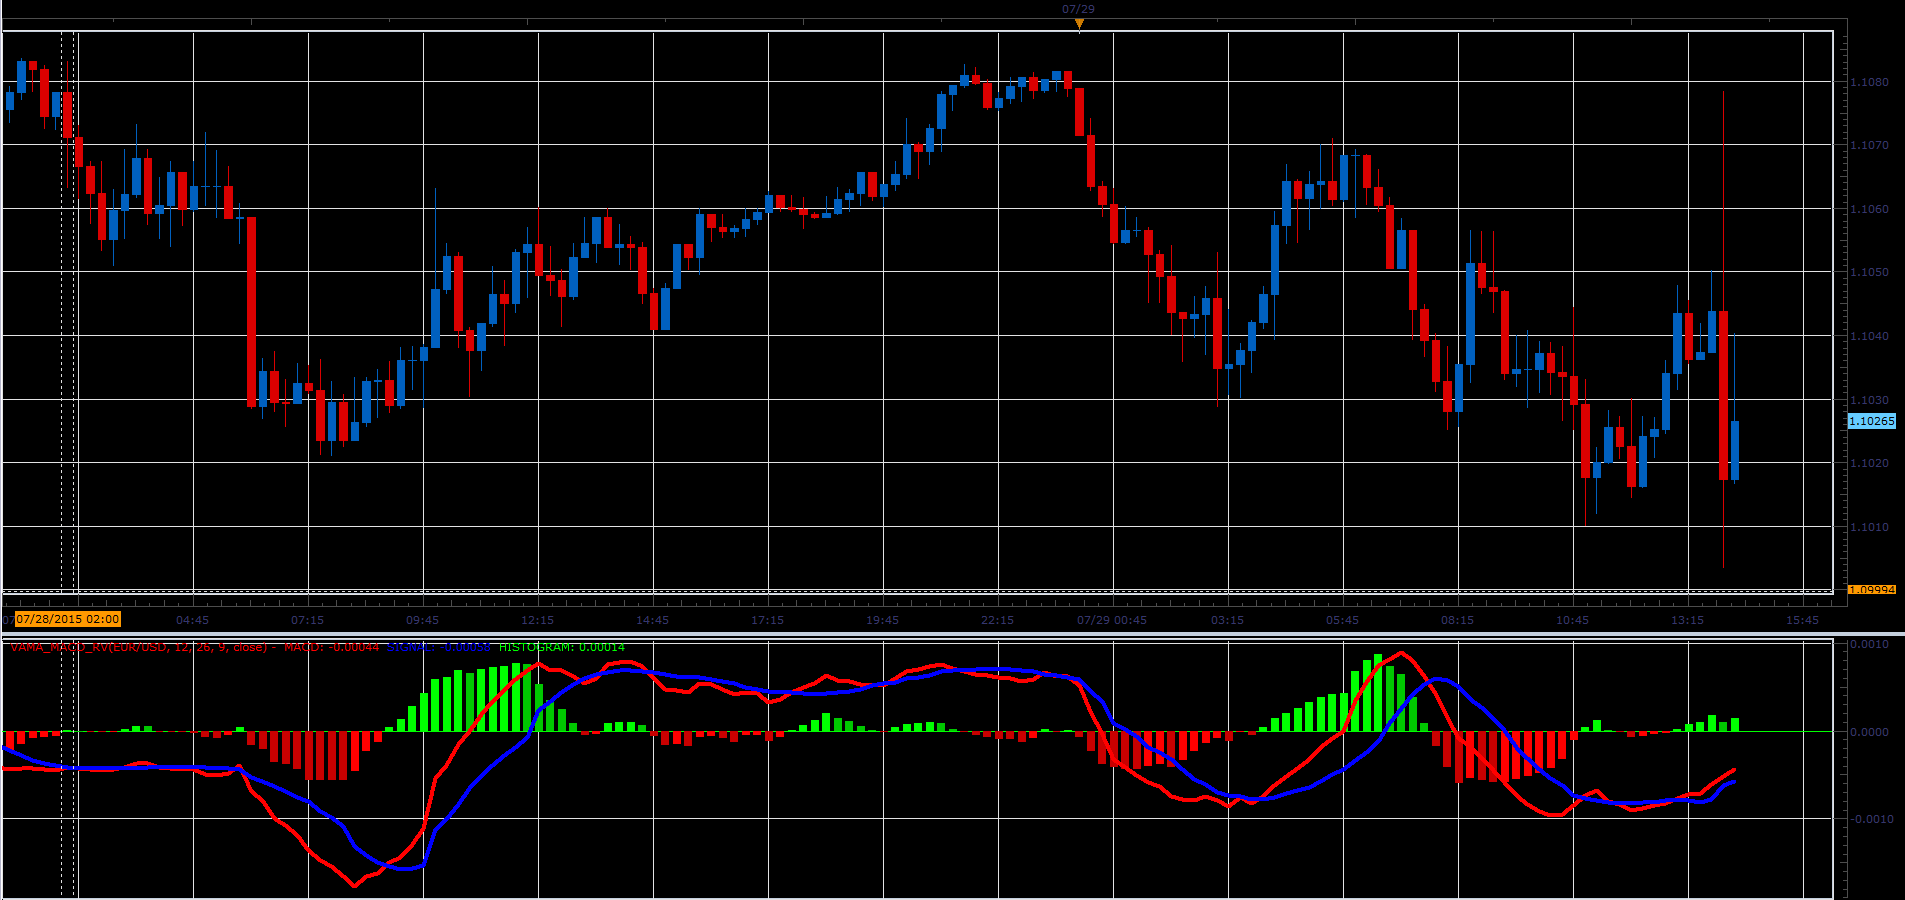
Task: Click the 1.1070 price axis label
Action: [1870, 145]
